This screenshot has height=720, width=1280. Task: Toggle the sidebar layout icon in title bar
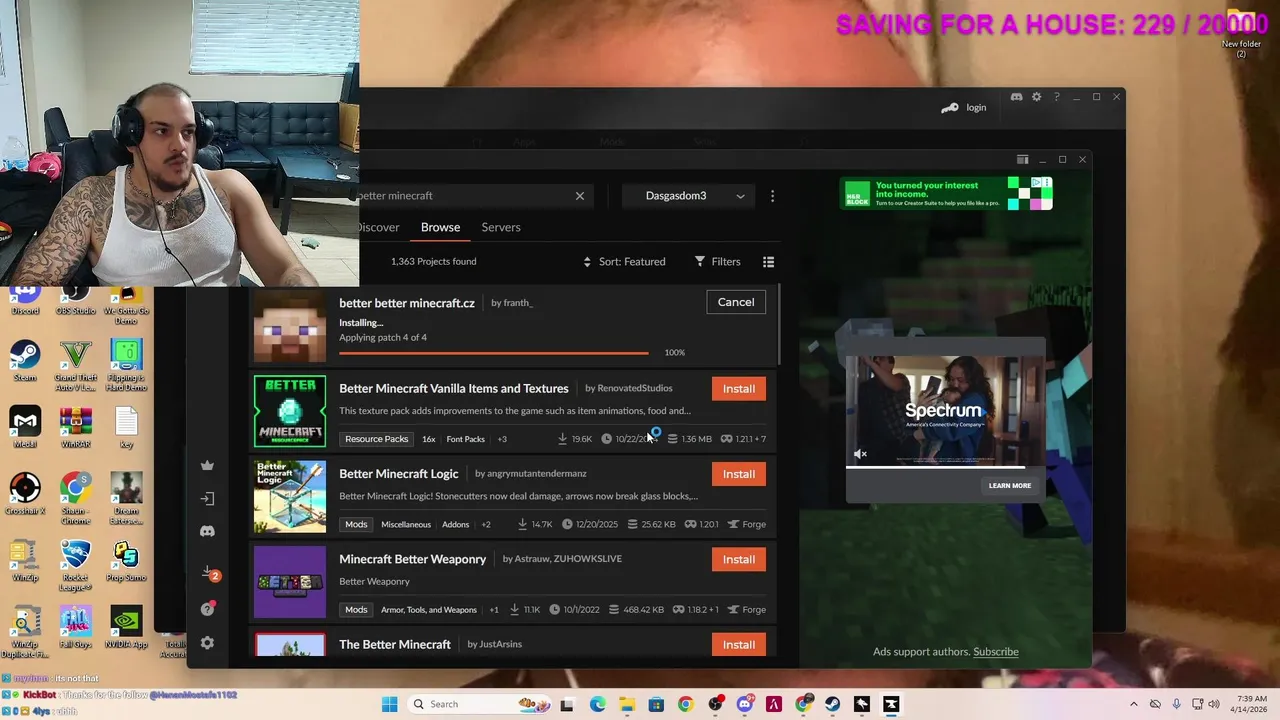tap(1022, 159)
